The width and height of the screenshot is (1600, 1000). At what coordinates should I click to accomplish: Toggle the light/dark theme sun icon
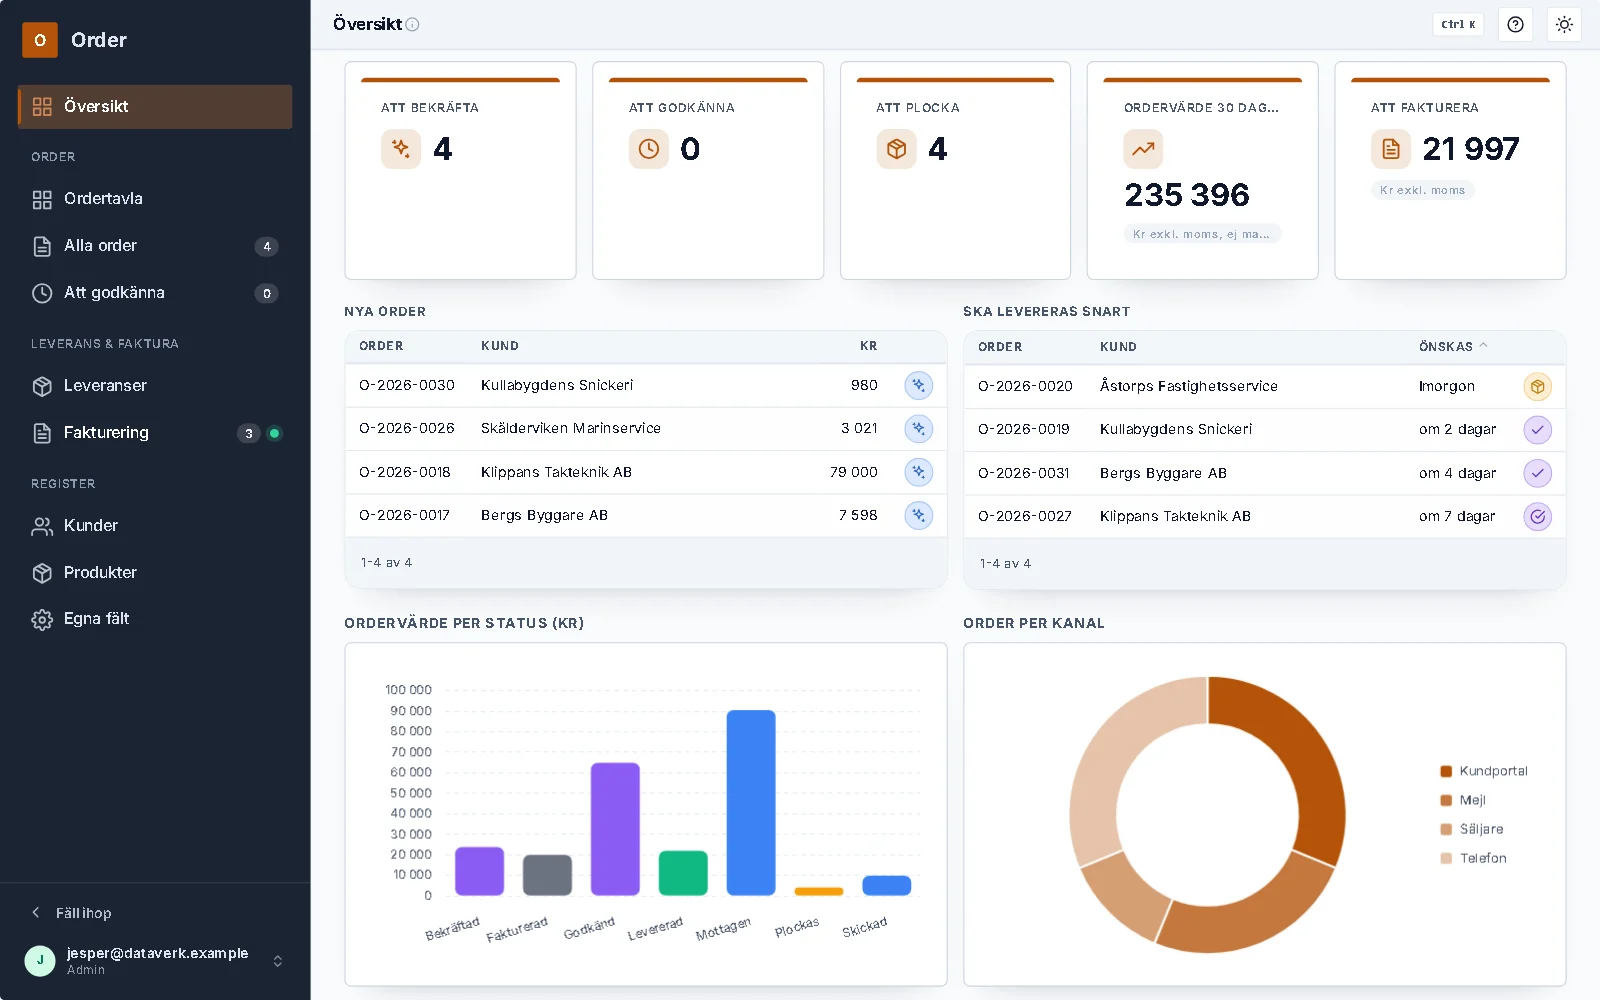(1564, 24)
